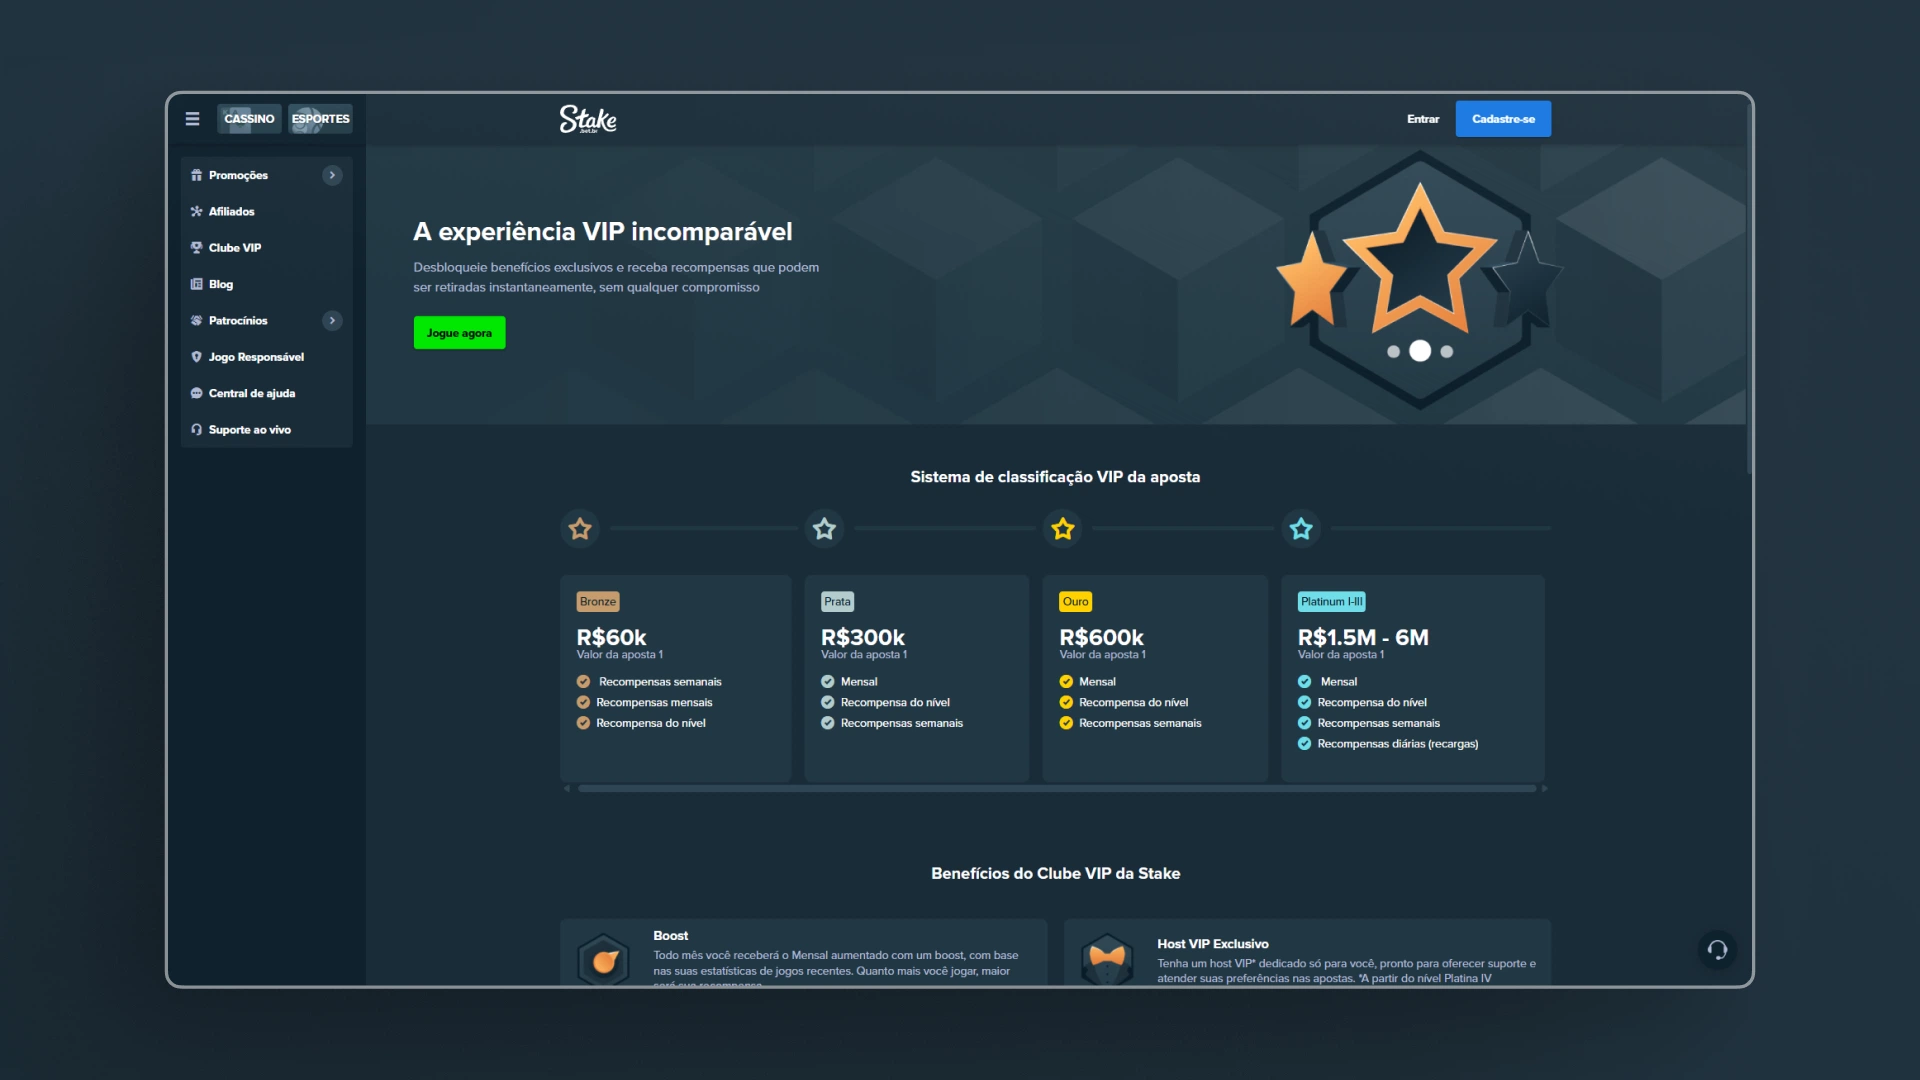Click the Bronze tier star icon

pos(580,528)
